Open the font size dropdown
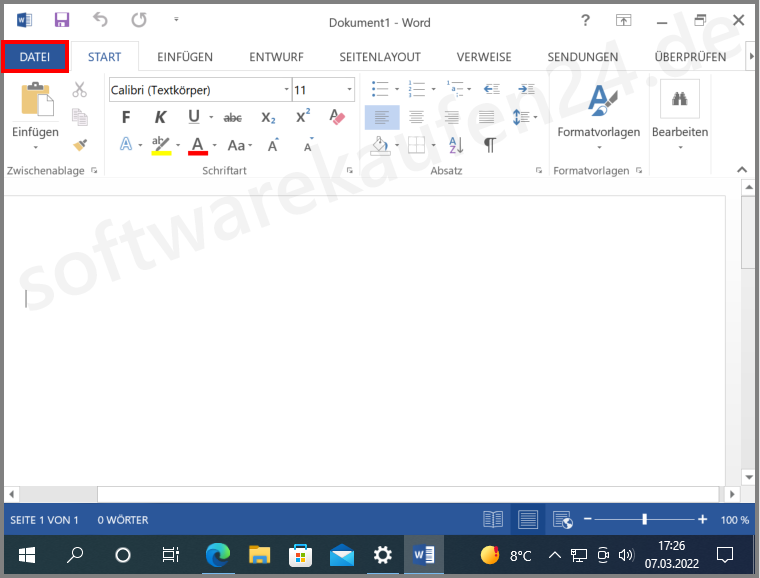Image resolution: width=760 pixels, height=578 pixels. pos(349,89)
